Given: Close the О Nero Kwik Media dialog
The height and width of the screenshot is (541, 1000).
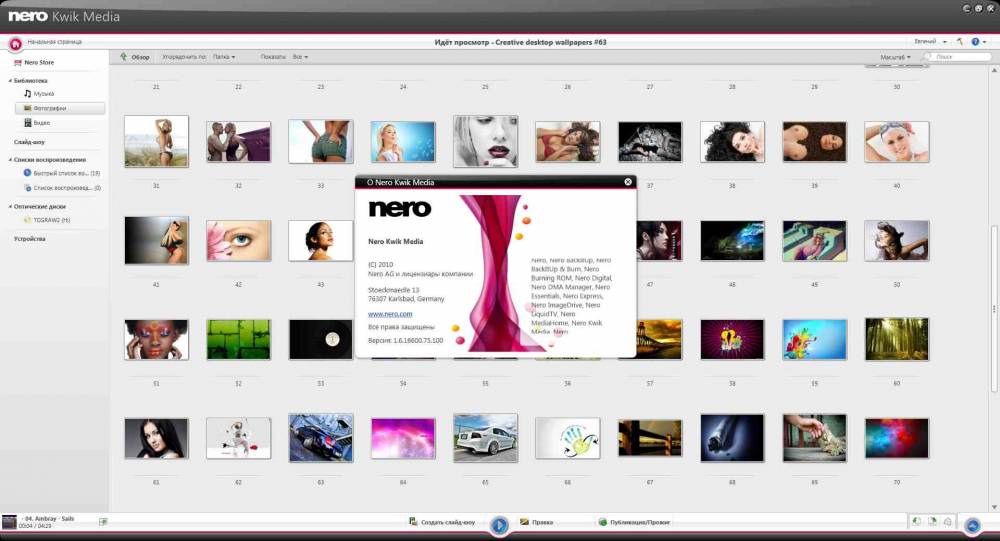Looking at the screenshot, I should tap(628, 182).
